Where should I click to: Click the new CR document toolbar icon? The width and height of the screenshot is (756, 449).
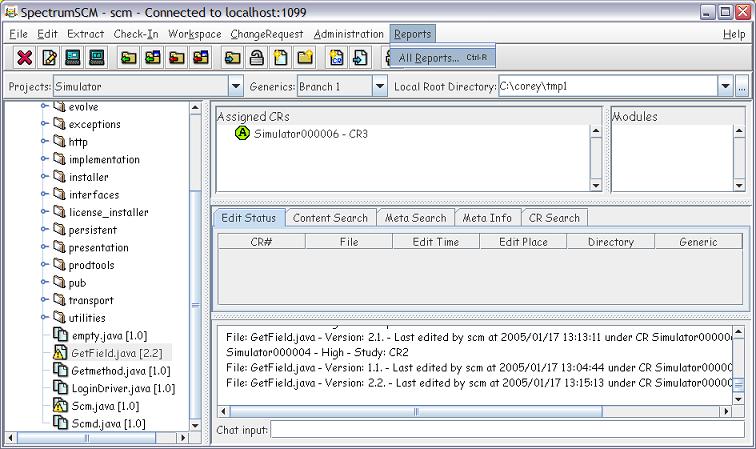pos(337,58)
